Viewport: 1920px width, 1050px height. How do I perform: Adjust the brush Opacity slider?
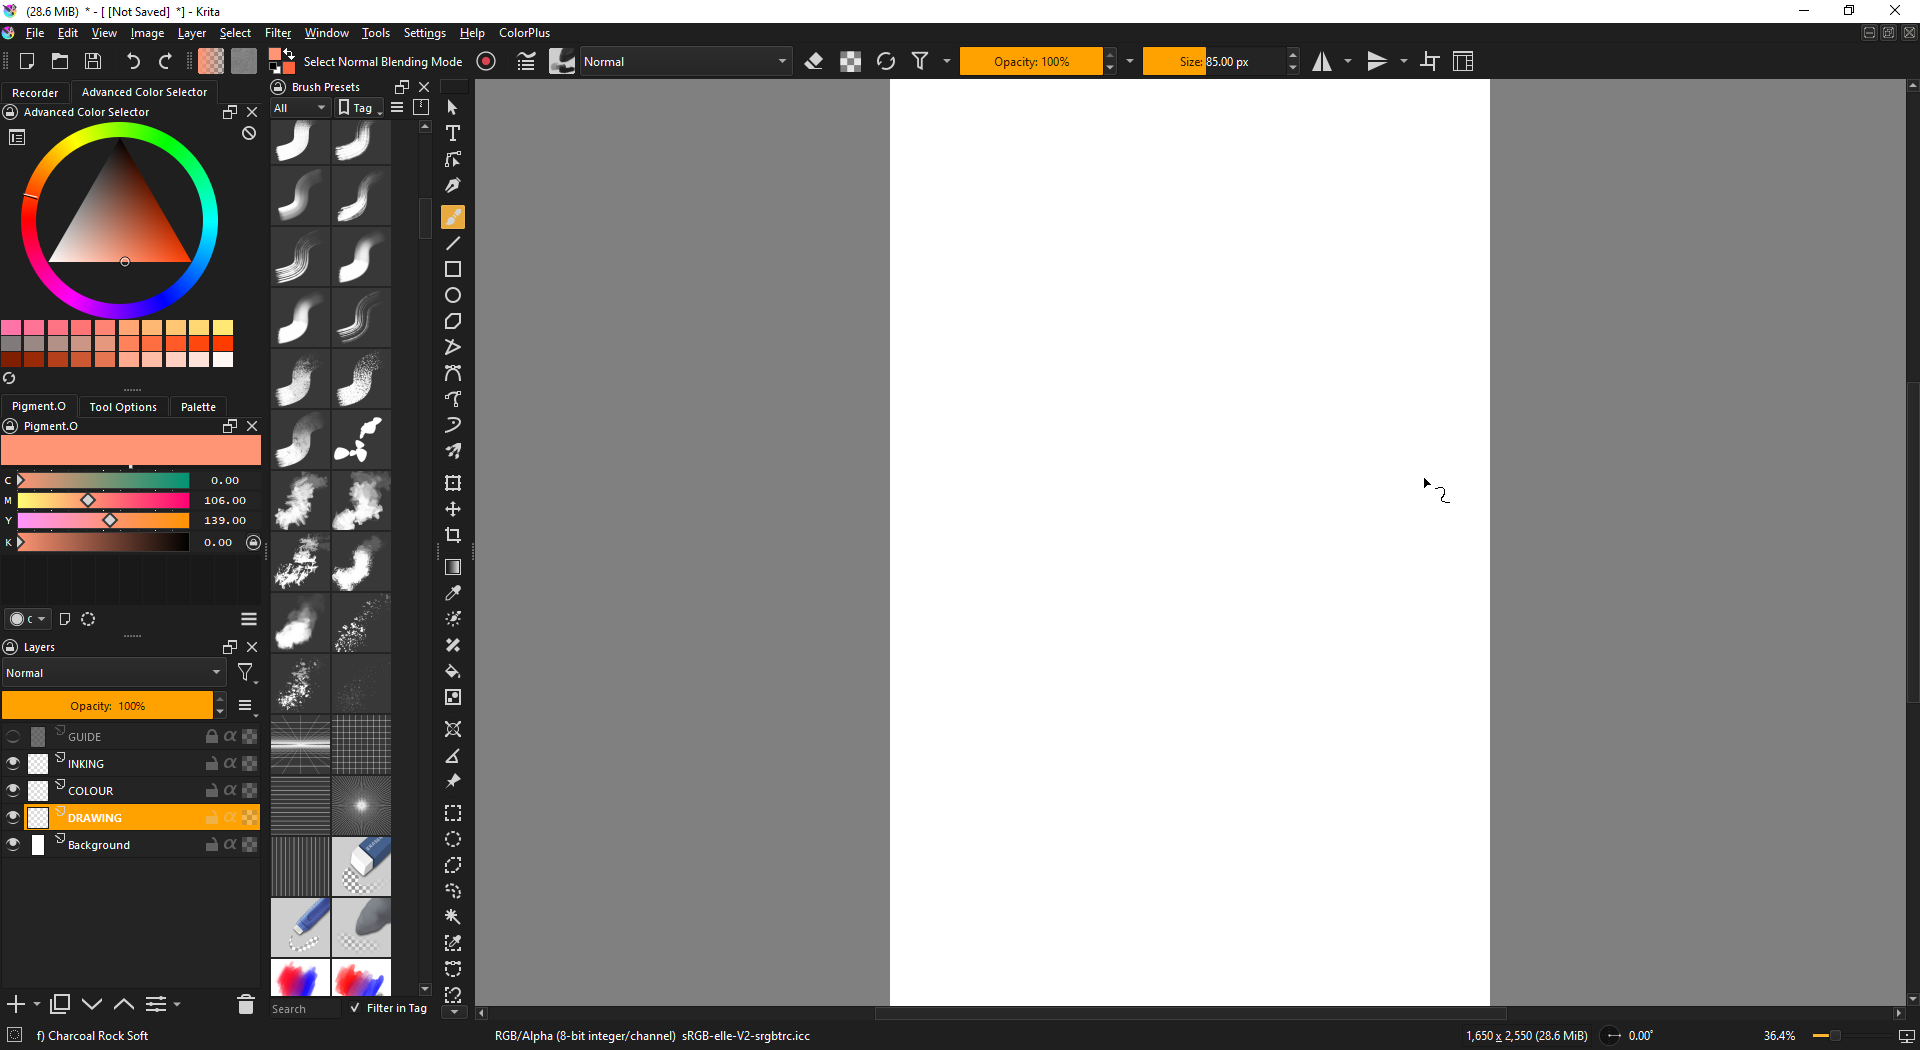point(1030,61)
